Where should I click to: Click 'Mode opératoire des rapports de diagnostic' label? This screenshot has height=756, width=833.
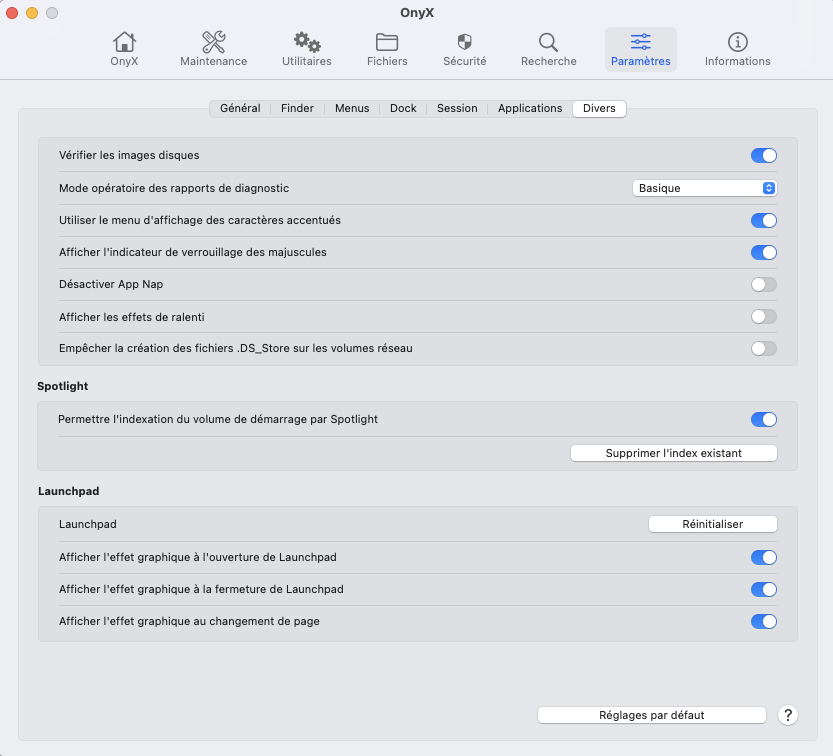point(174,188)
